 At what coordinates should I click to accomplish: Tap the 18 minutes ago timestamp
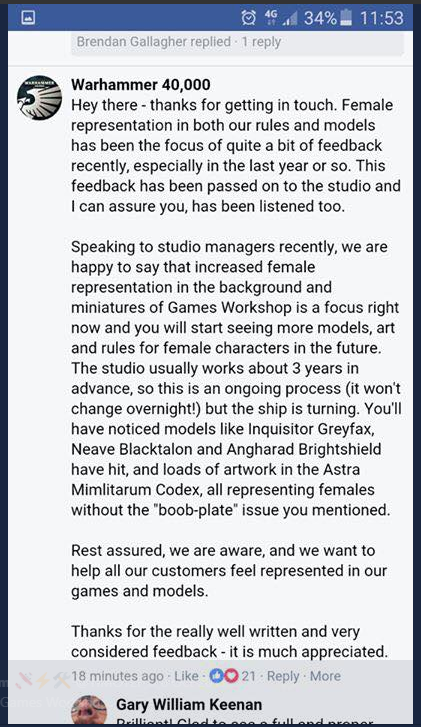(117, 676)
